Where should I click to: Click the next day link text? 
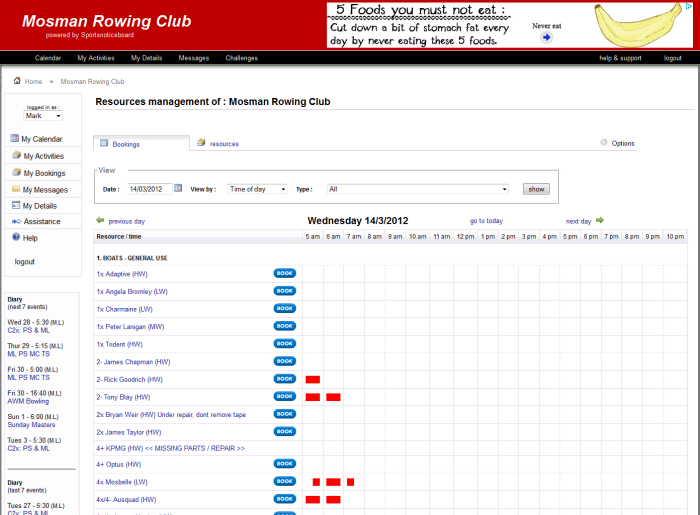(578, 221)
